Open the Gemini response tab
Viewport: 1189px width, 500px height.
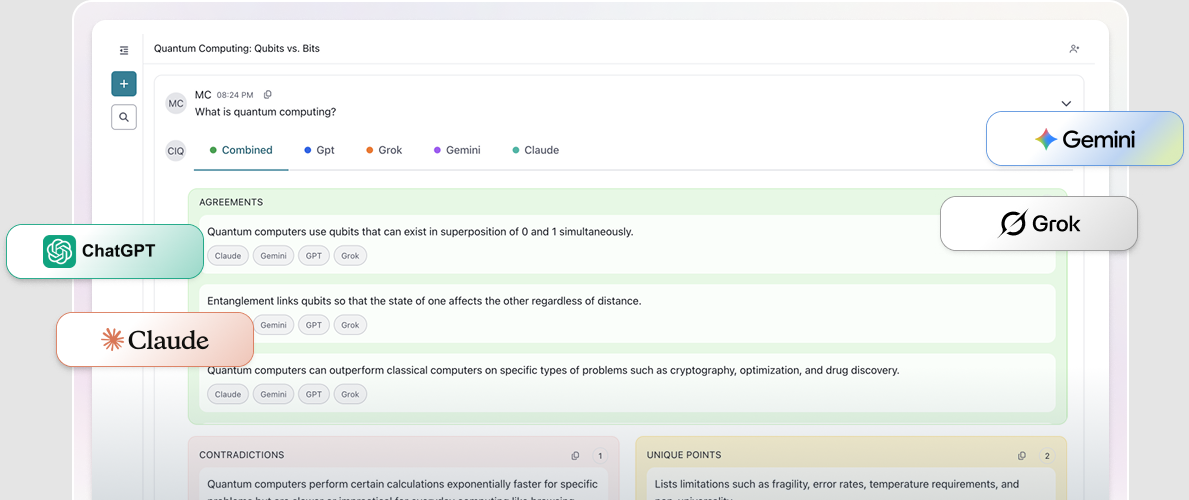click(x=456, y=150)
